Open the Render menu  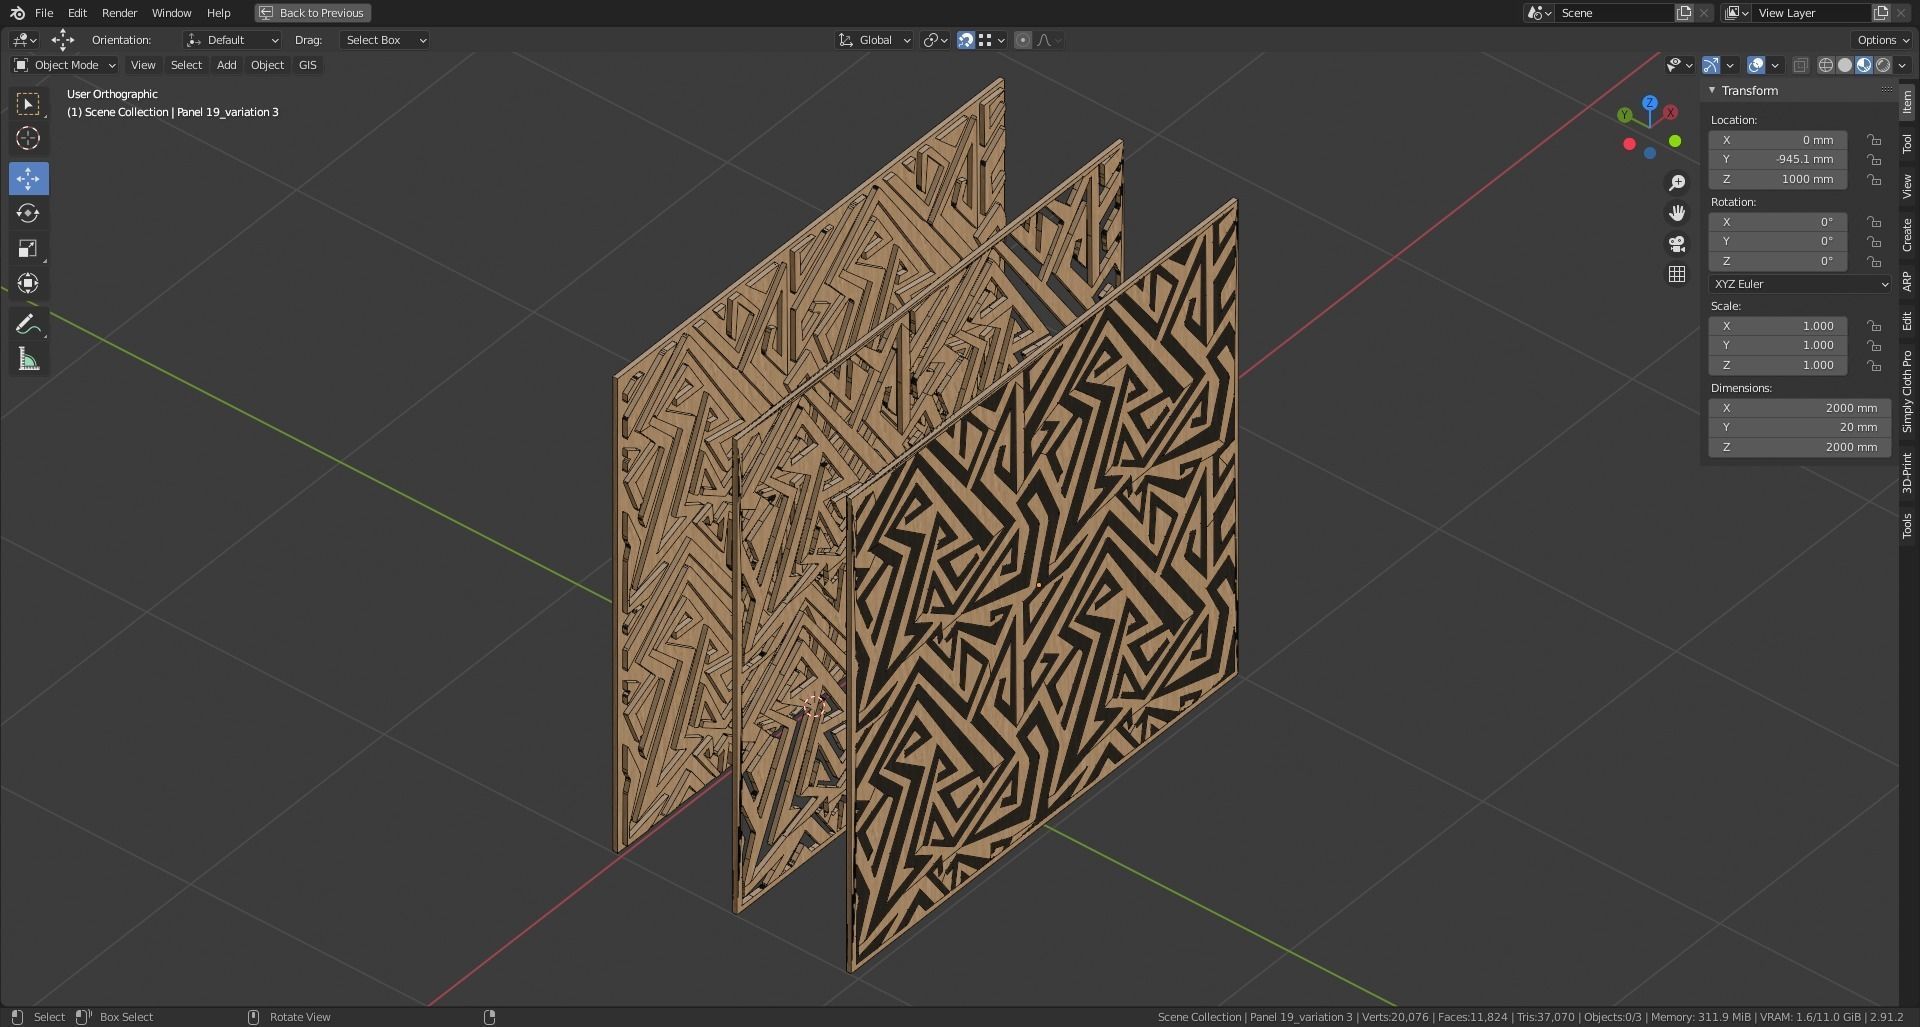point(119,13)
